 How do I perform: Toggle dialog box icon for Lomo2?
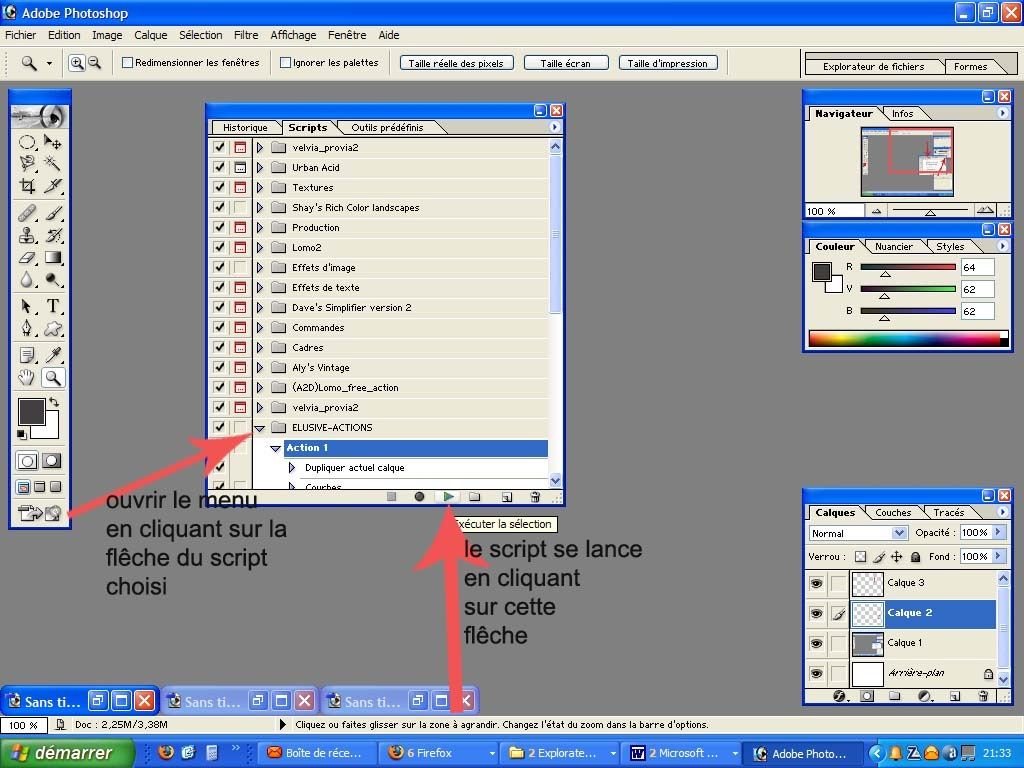[x=240, y=248]
